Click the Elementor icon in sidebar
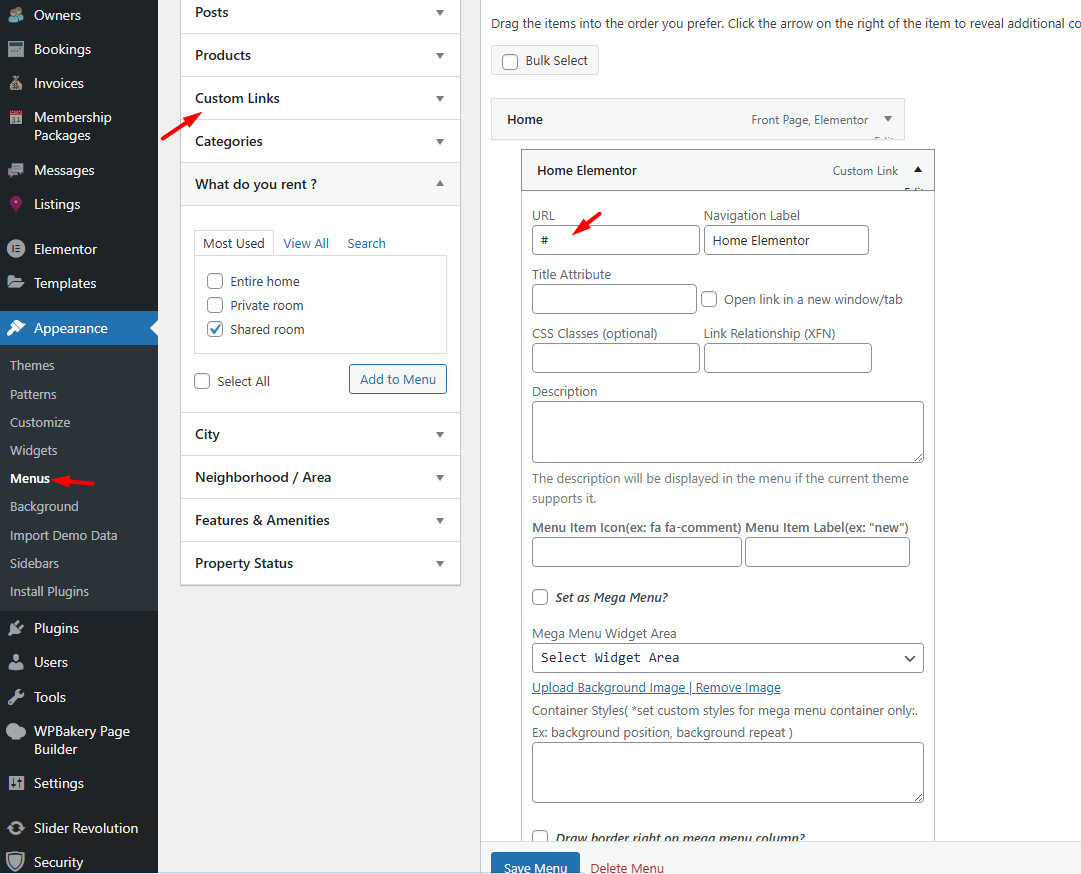 [x=16, y=249]
